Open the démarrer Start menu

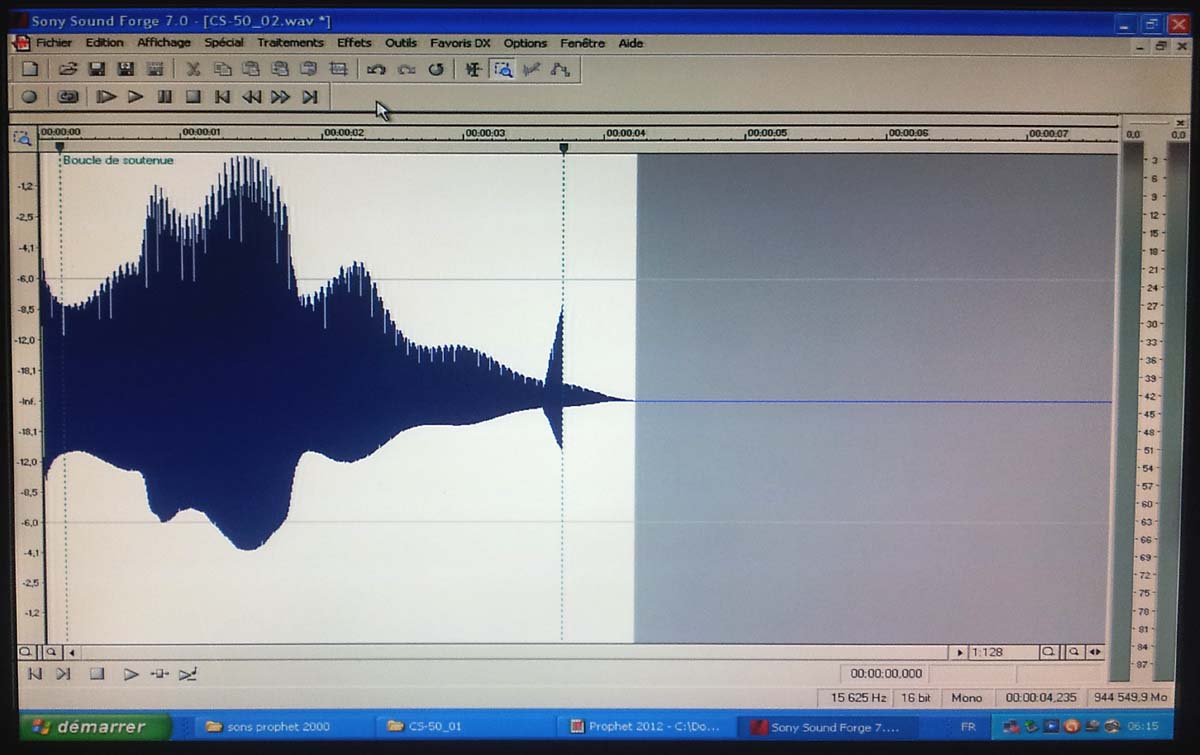coord(95,726)
